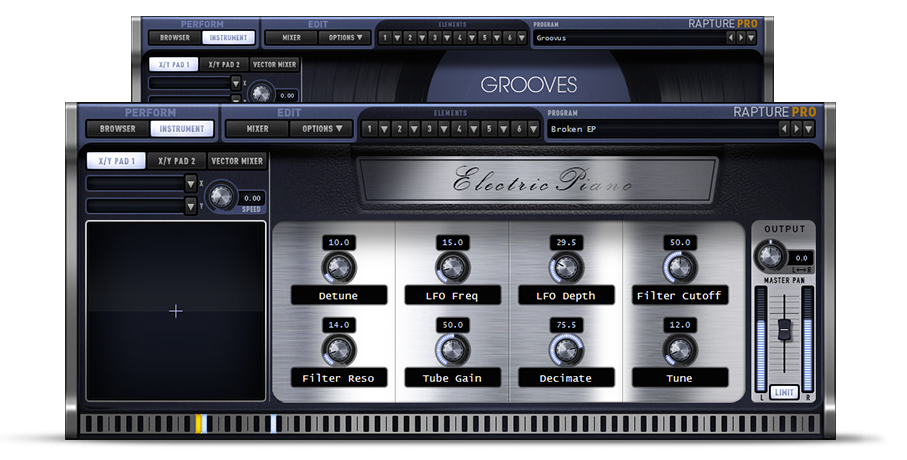Select X/Y PAD 2 in the Grooves window
Image resolution: width=907 pixels, height=460 pixels.
223,64
